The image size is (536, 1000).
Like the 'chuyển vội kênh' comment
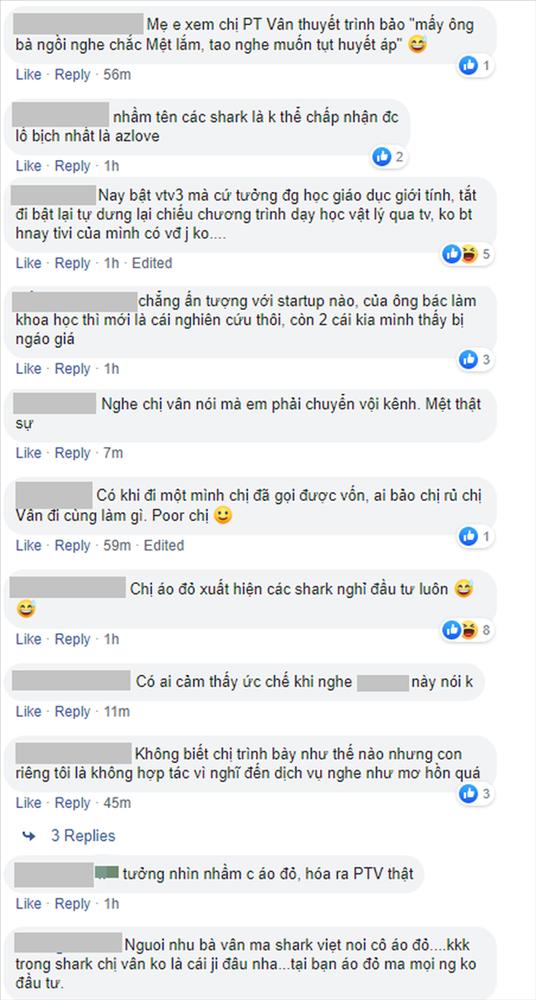point(28,453)
